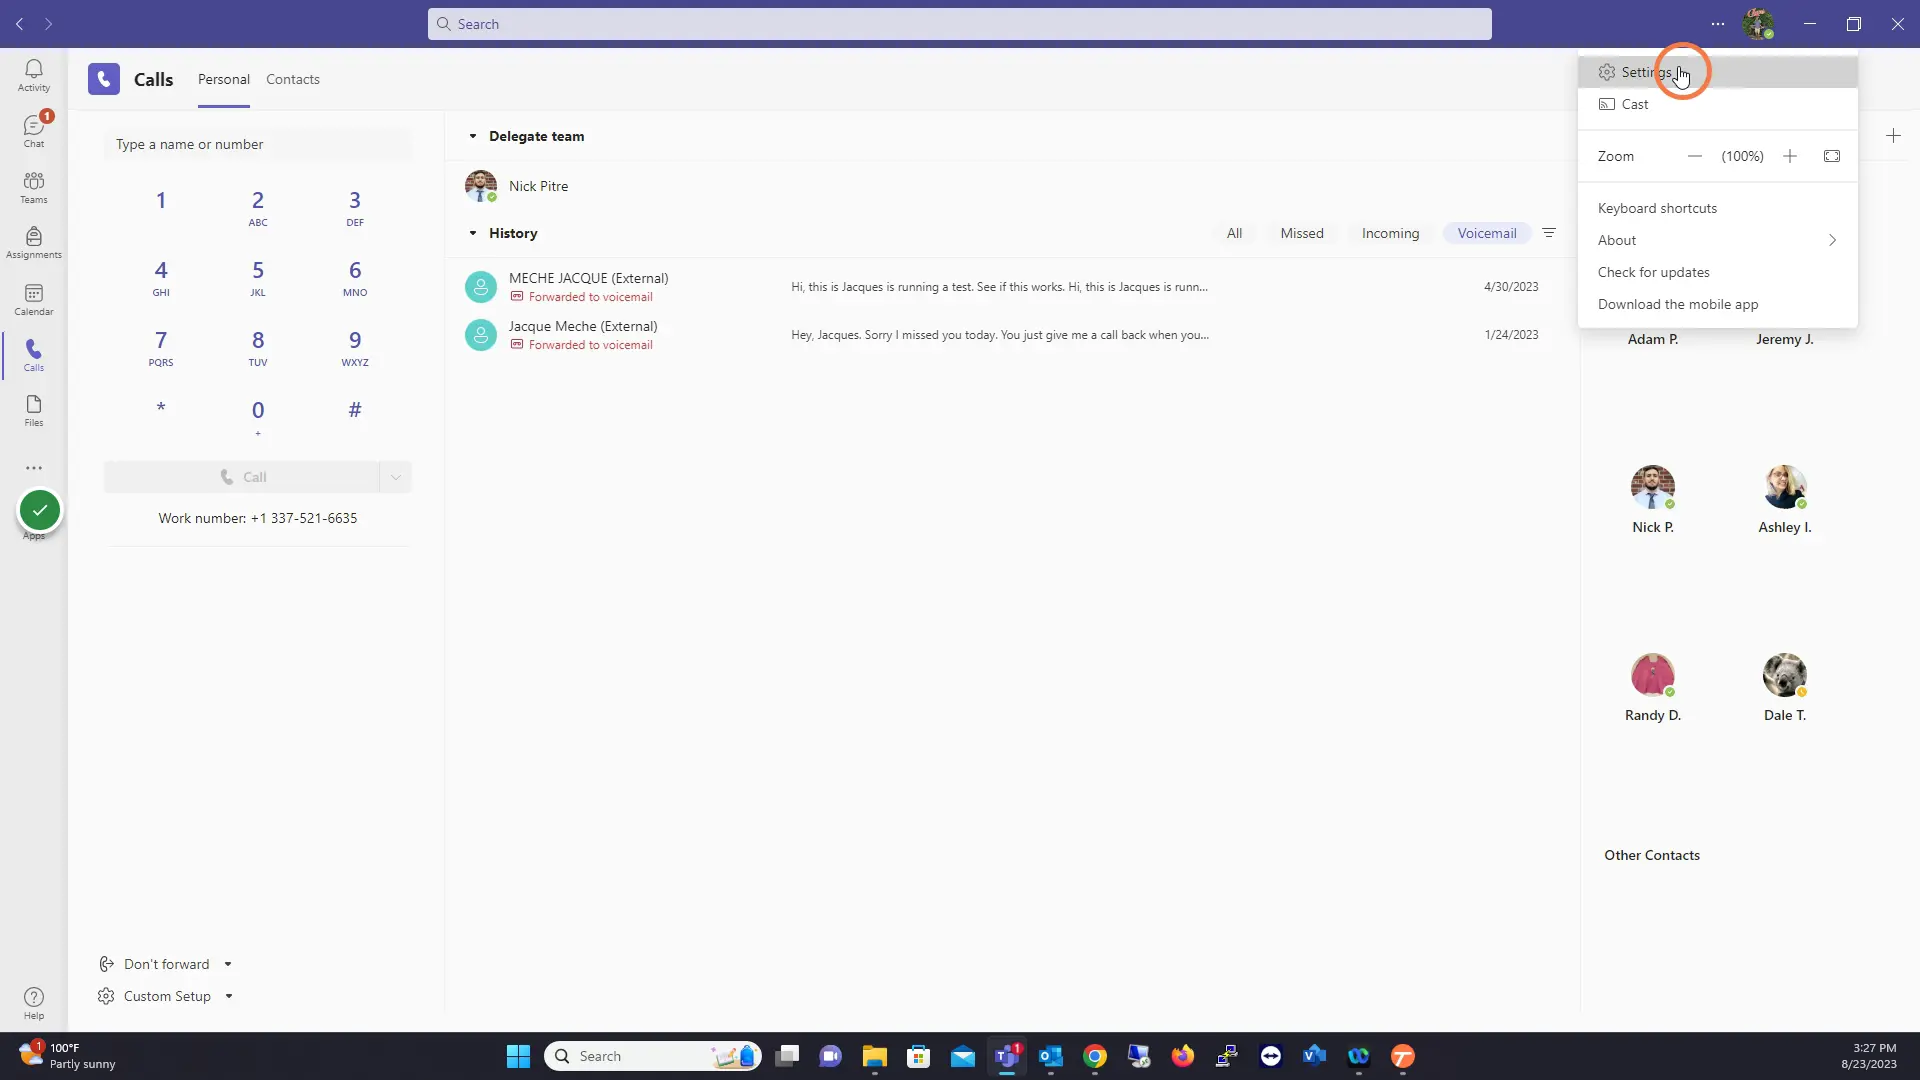Switch to the Contacts tab
Screen dimensions: 1920x1080
[x=293, y=79]
